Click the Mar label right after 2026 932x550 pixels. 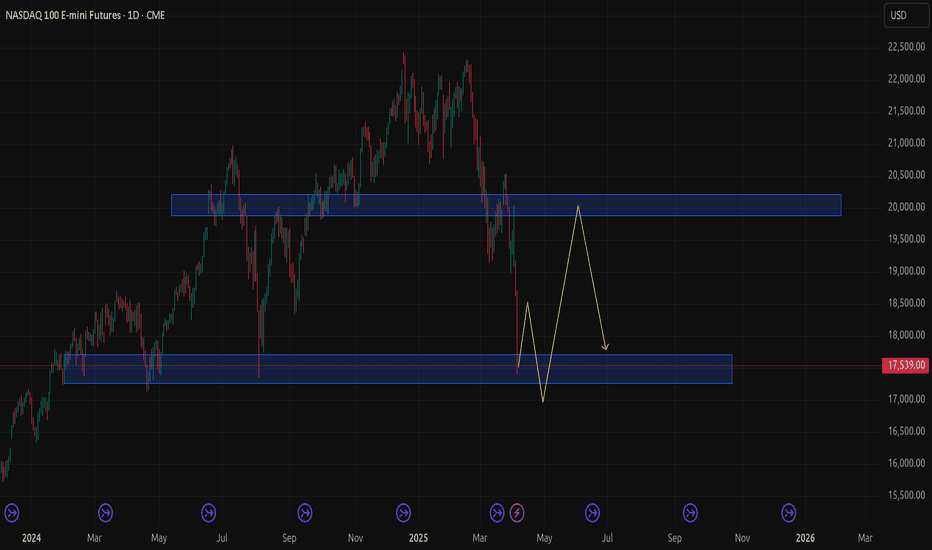tap(865, 538)
